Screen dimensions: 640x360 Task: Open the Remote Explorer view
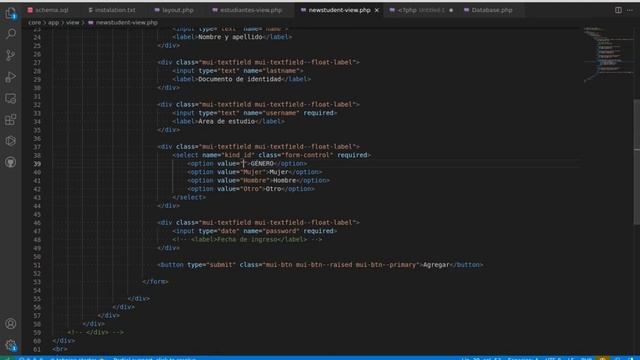pos(11,98)
